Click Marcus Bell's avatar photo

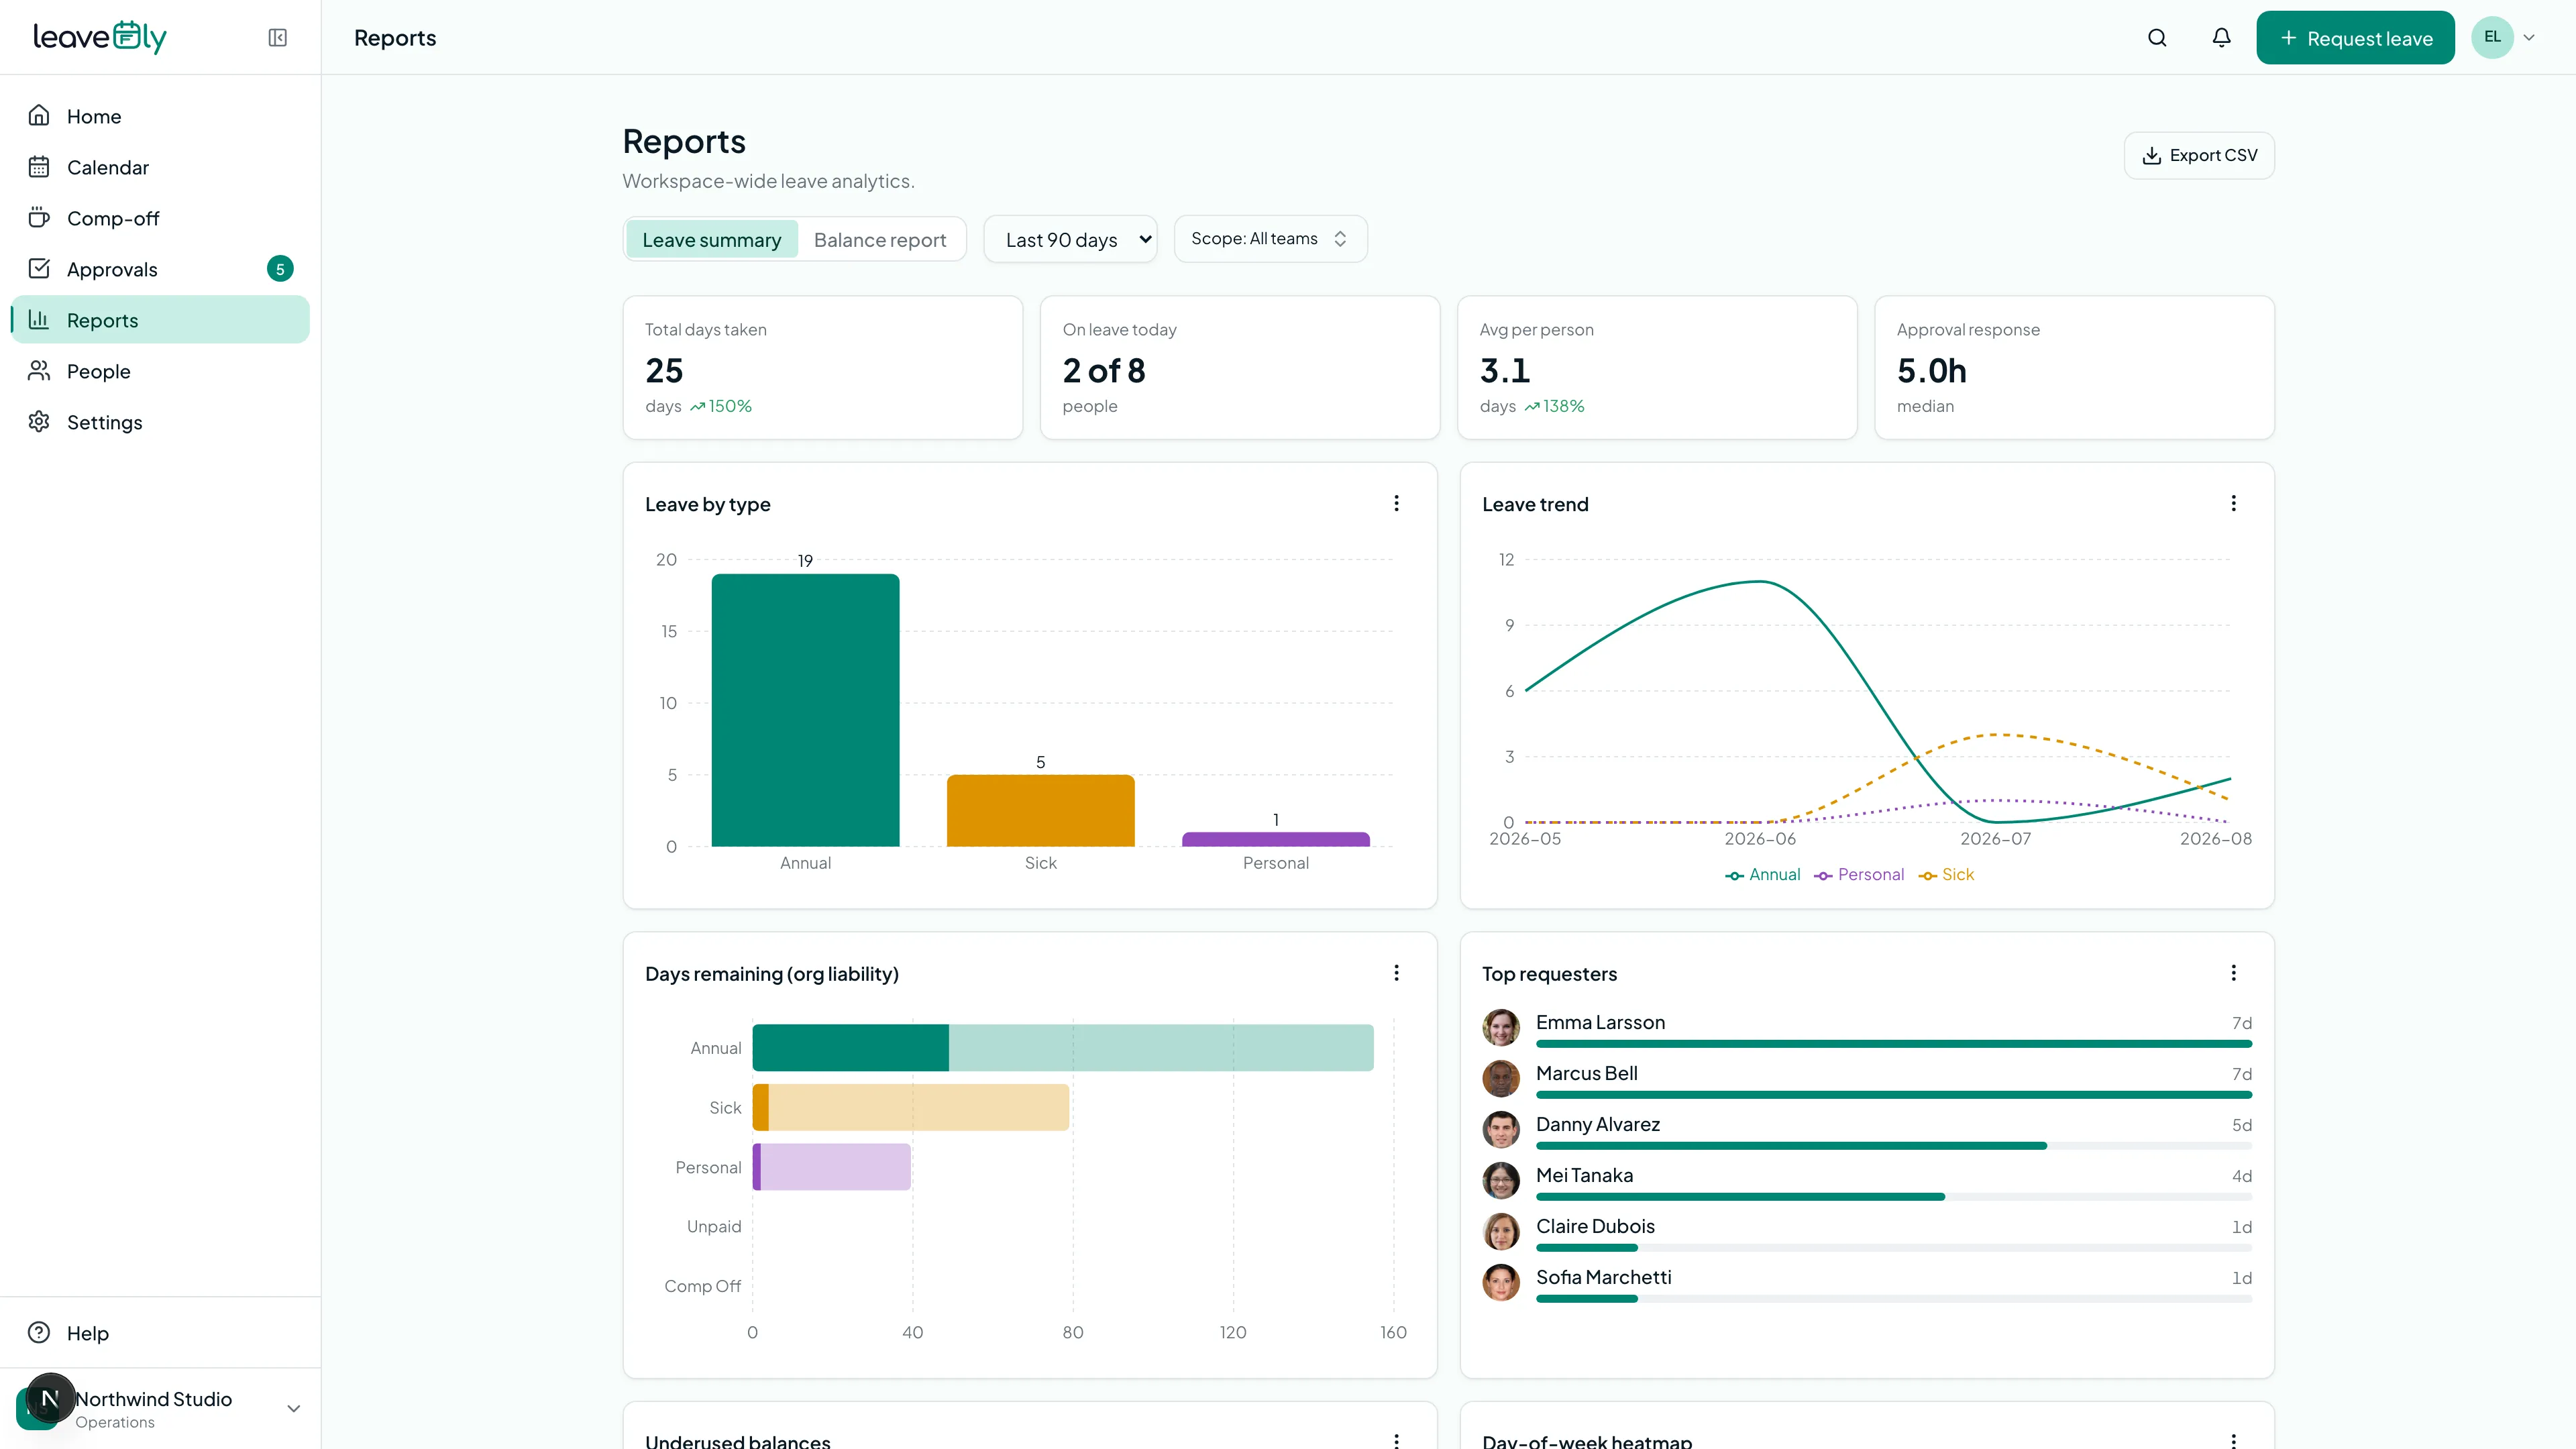pyautogui.click(x=1501, y=1079)
